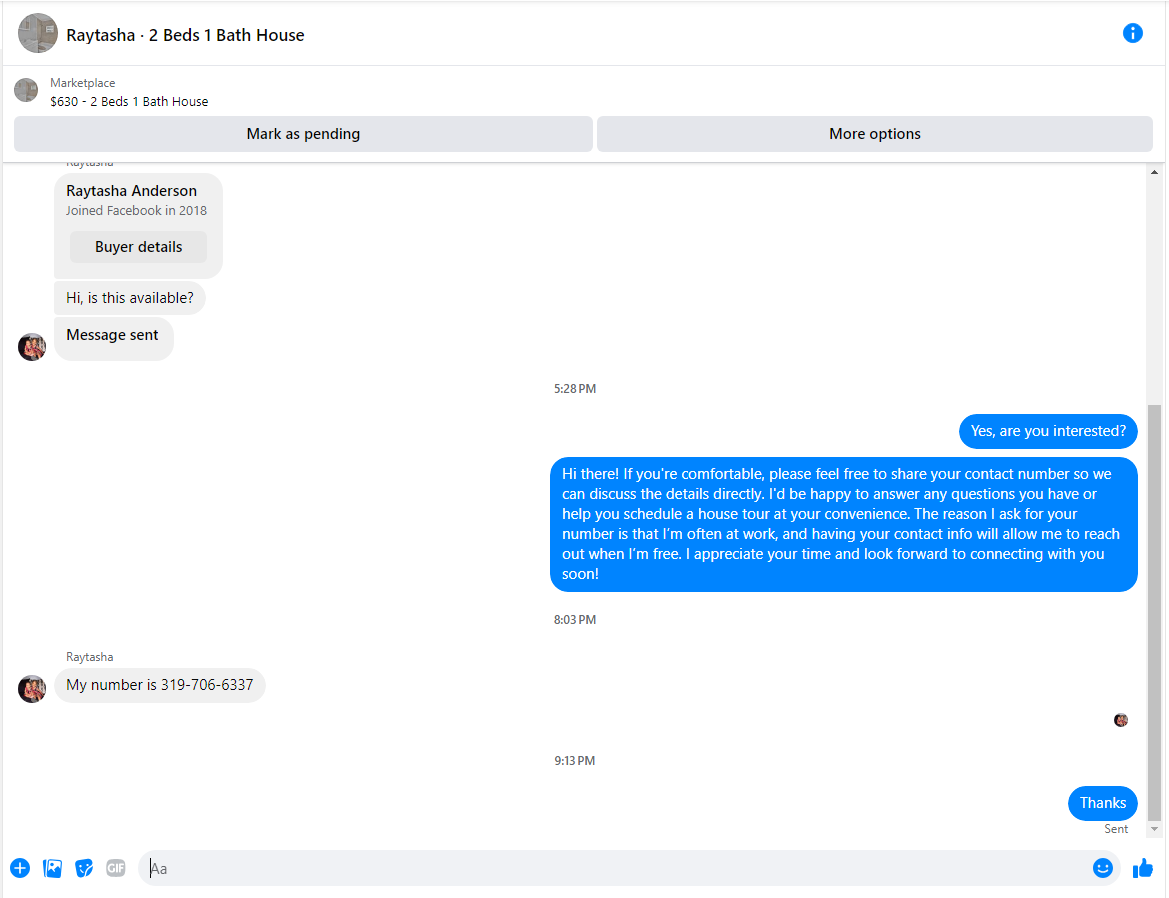View Buyer details
1169x898 pixels.
pyautogui.click(x=139, y=247)
